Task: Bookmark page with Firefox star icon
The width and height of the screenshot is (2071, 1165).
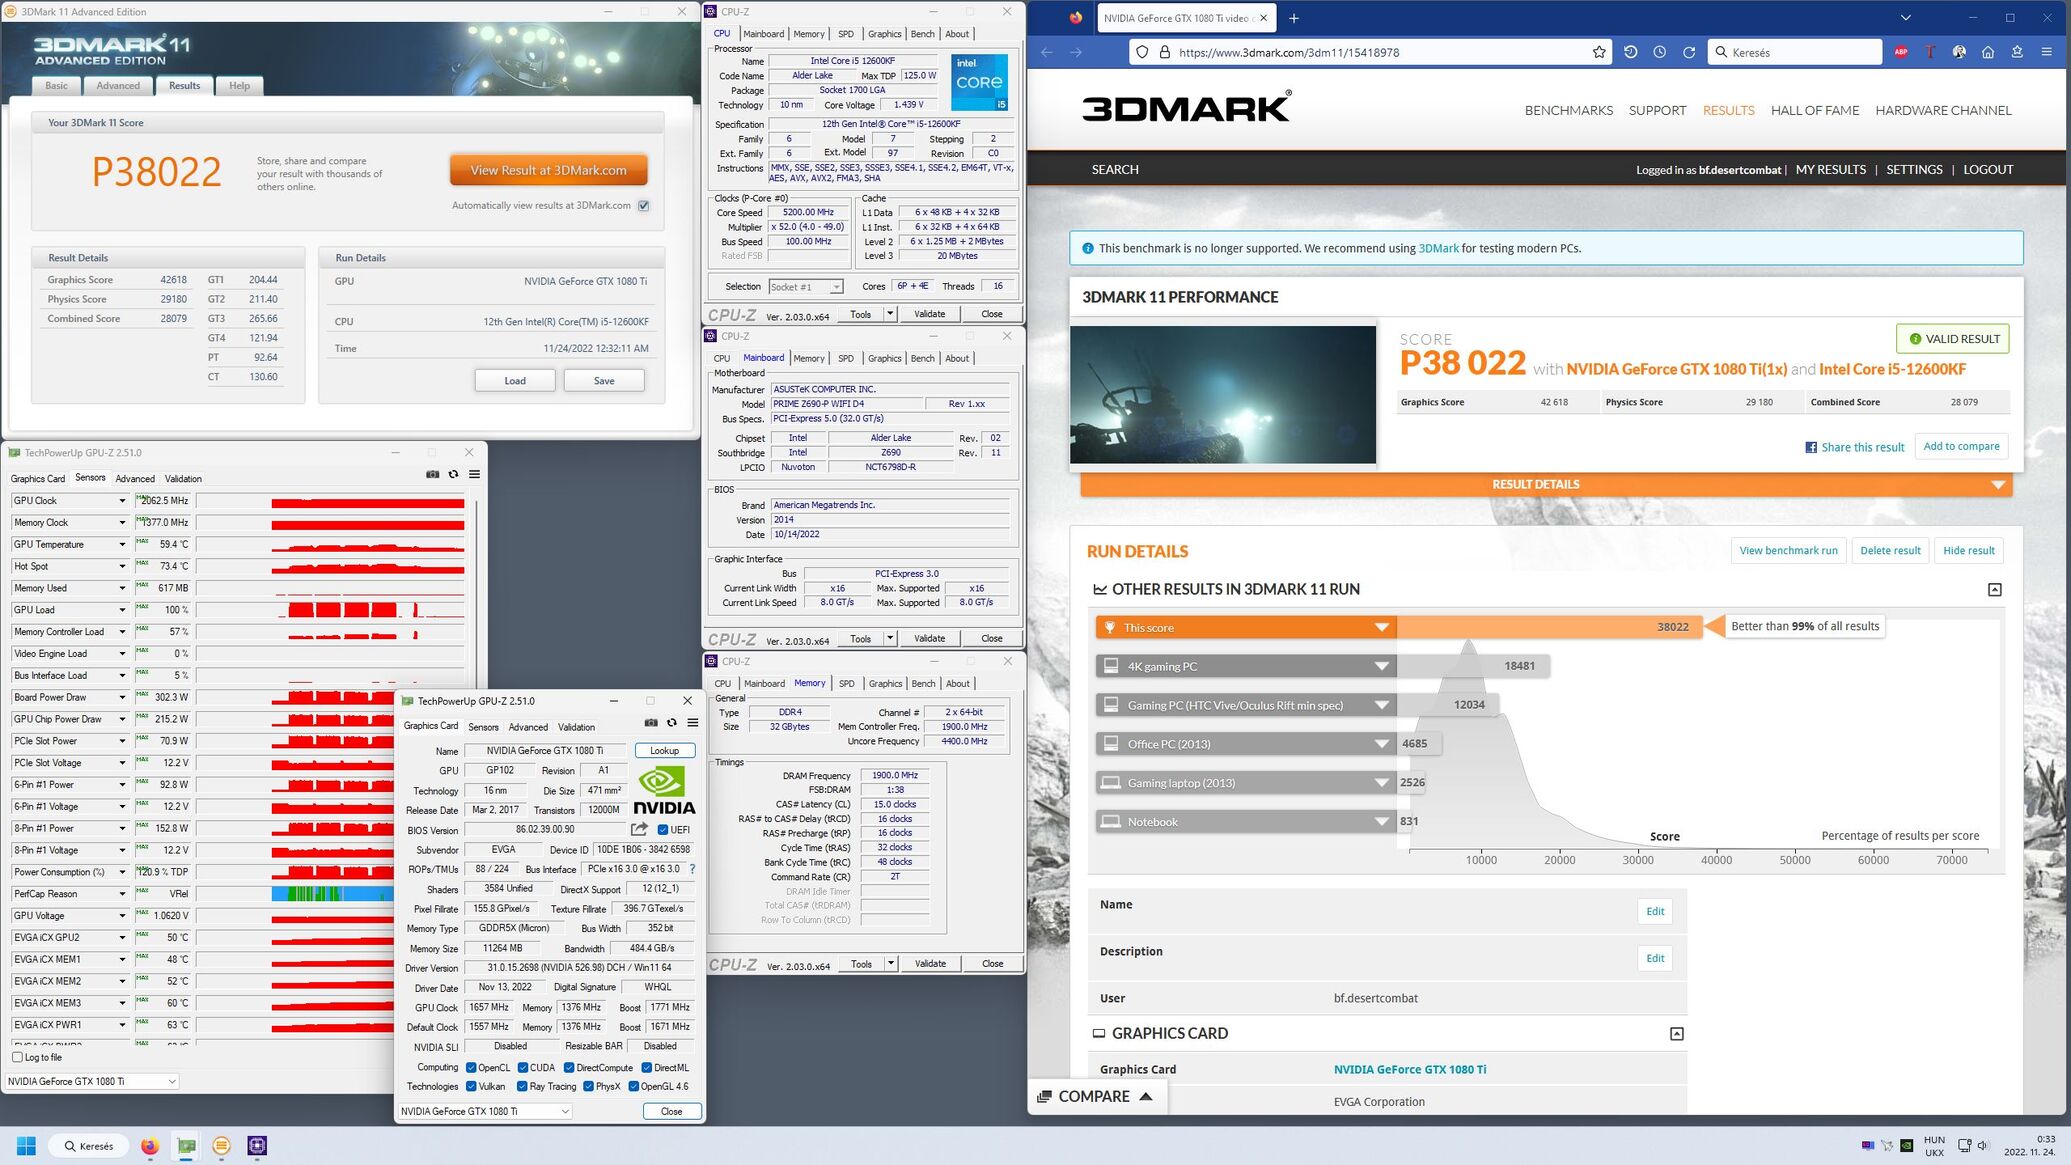Action: 1599,52
